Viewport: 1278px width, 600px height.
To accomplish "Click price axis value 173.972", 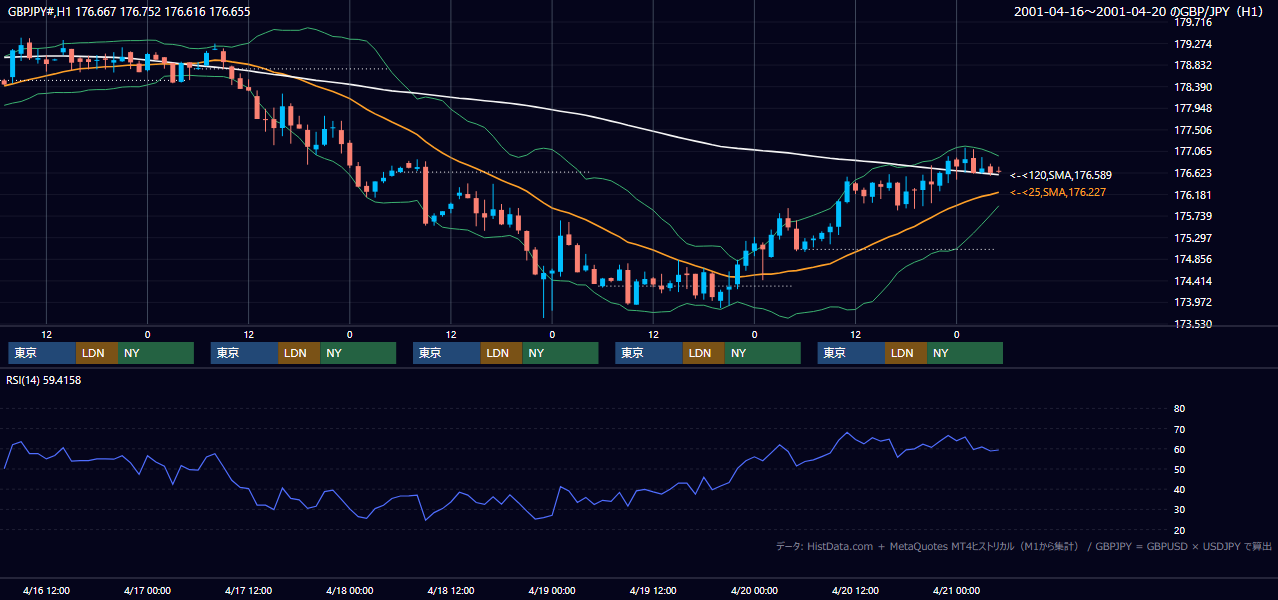I will pyautogui.click(x=1192, y=302).
